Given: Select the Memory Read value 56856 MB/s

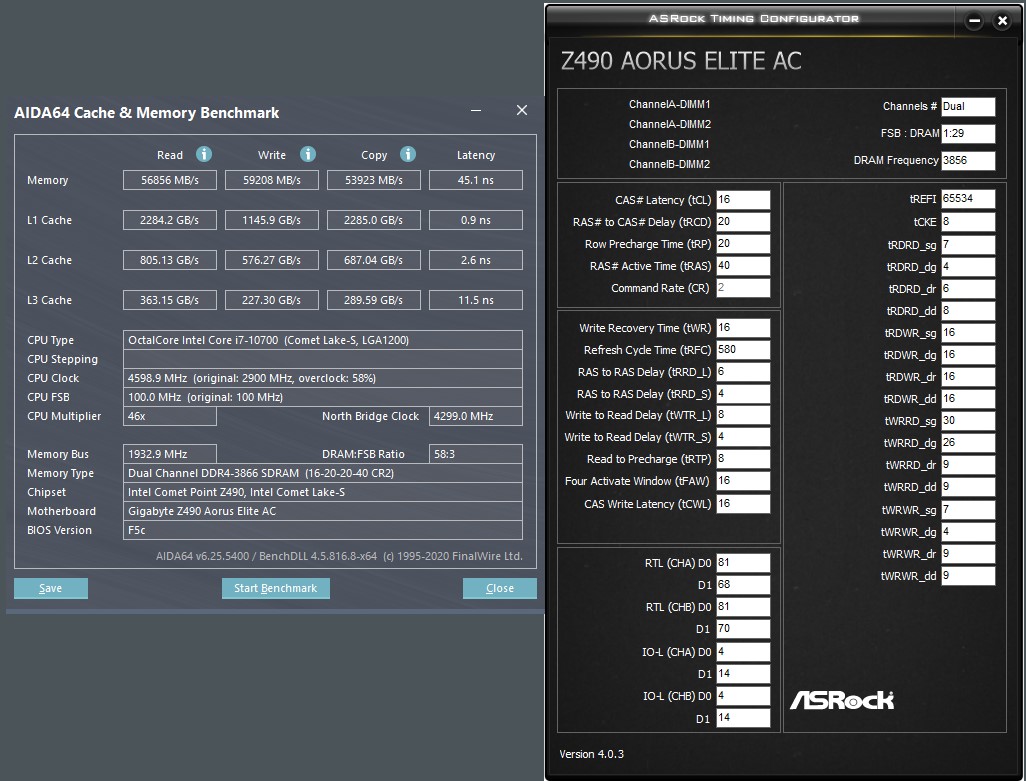Looking at the screenshot, I should click(169, 180).
